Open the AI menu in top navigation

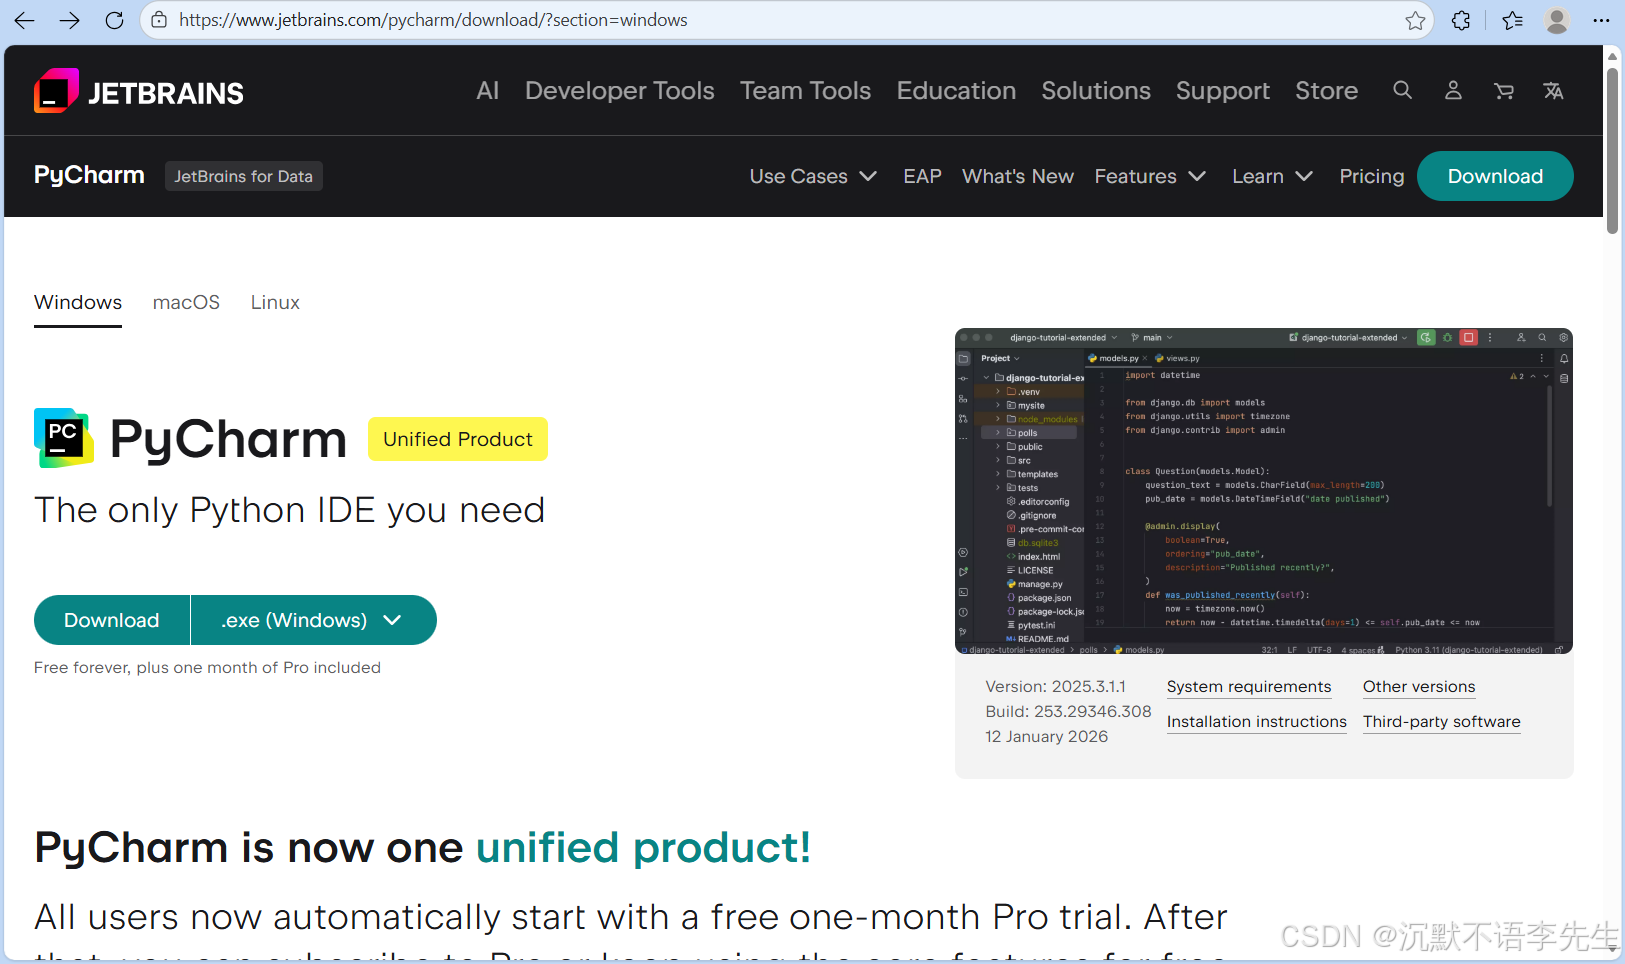[487, 90]
